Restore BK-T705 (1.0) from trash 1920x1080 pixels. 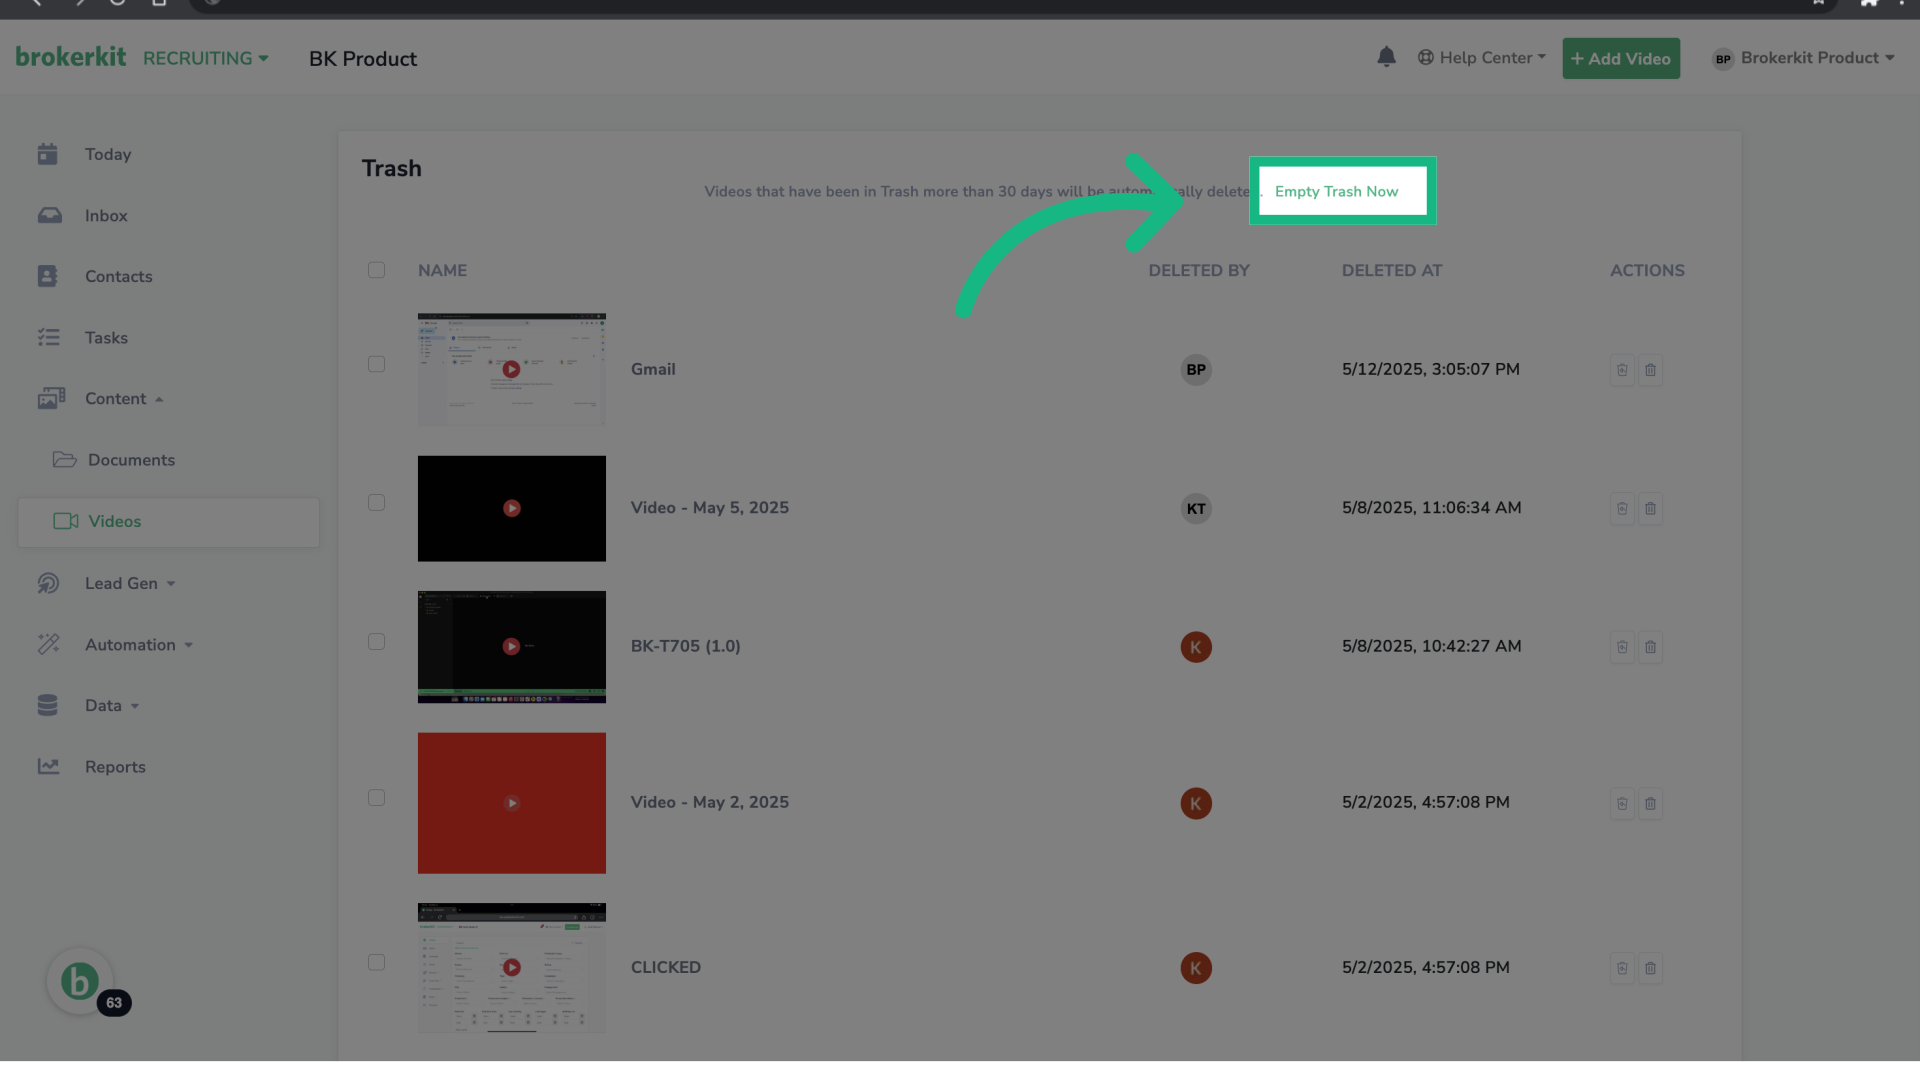[x=1622, y=647]
